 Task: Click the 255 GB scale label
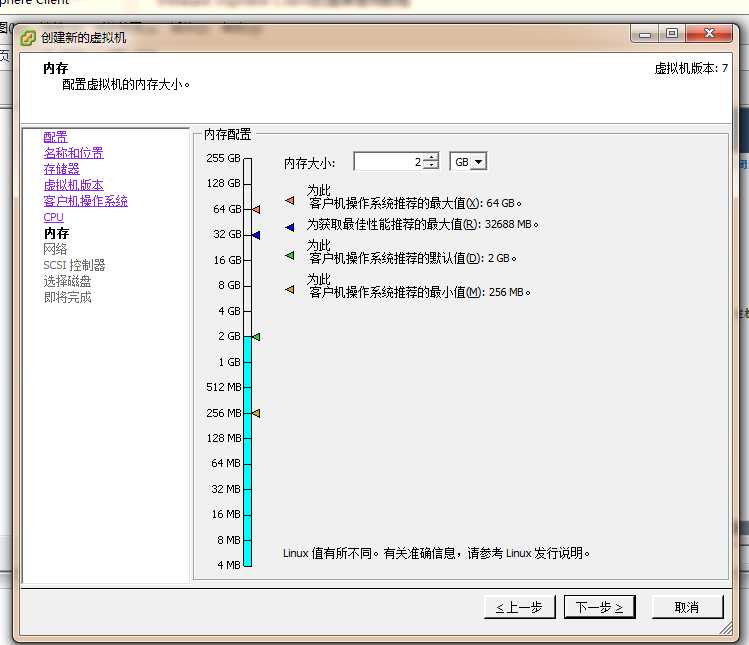pos(223,158)
